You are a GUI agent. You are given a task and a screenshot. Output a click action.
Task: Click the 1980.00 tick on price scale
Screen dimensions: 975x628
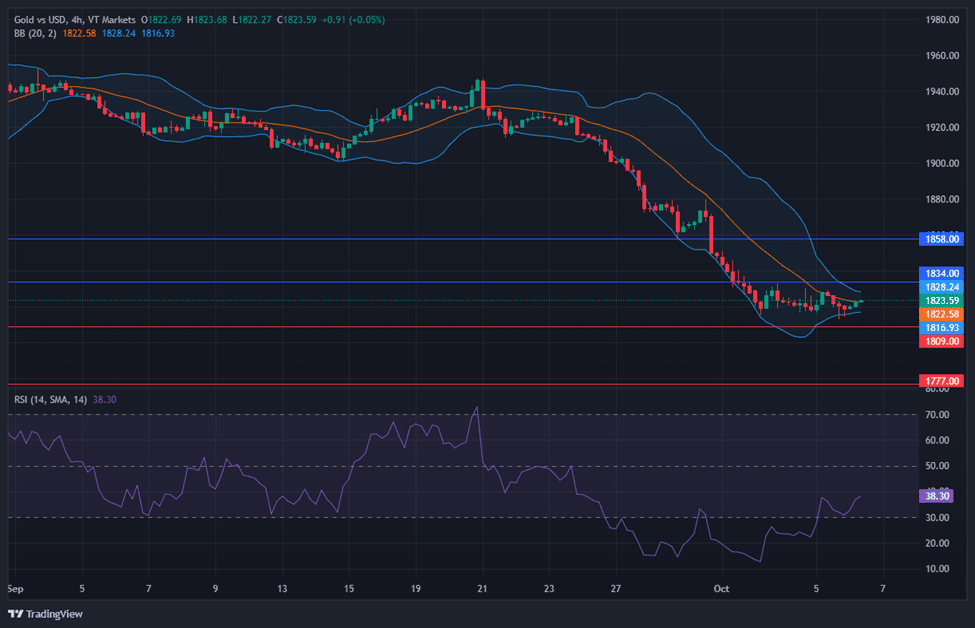tap(943, 20)
